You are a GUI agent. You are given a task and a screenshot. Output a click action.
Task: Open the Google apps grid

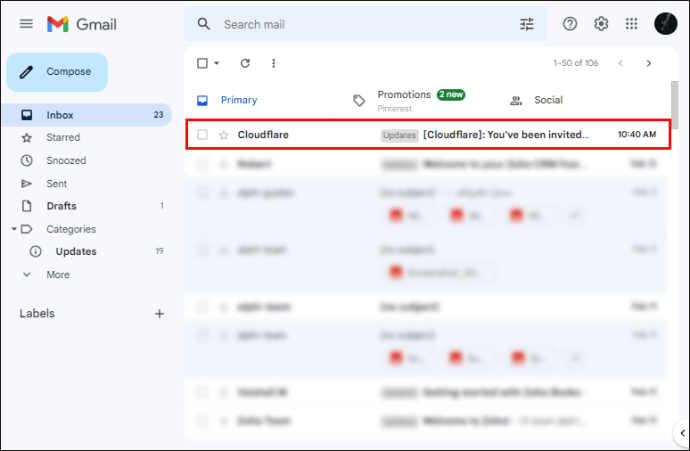(x=631, y=24)
